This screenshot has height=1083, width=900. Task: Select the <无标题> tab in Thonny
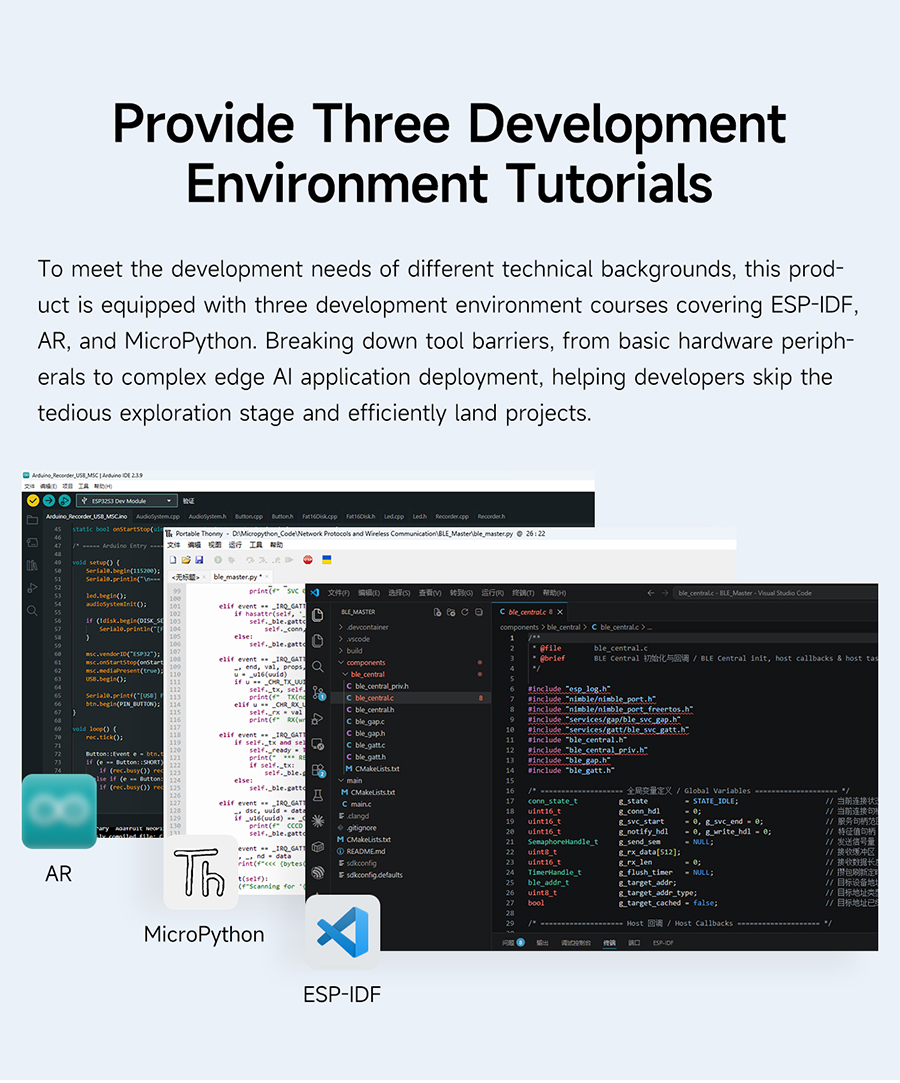click(187, 577)
